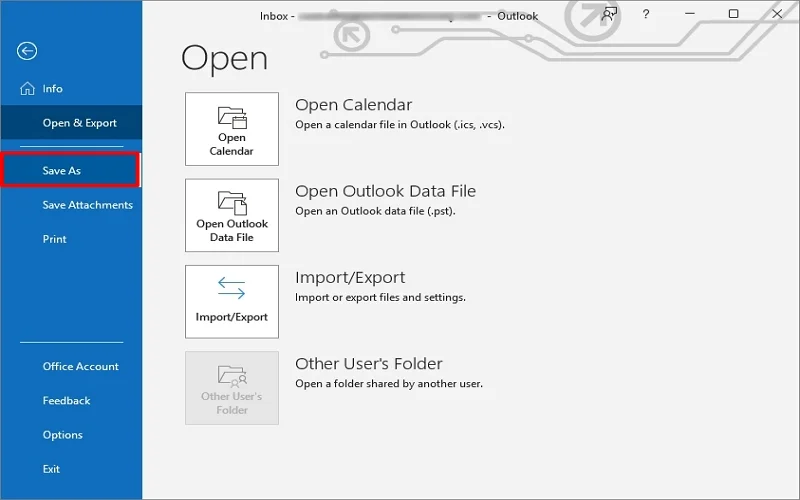Click the Open Calendar button
The image size is (800, 500).
point(232,129)
